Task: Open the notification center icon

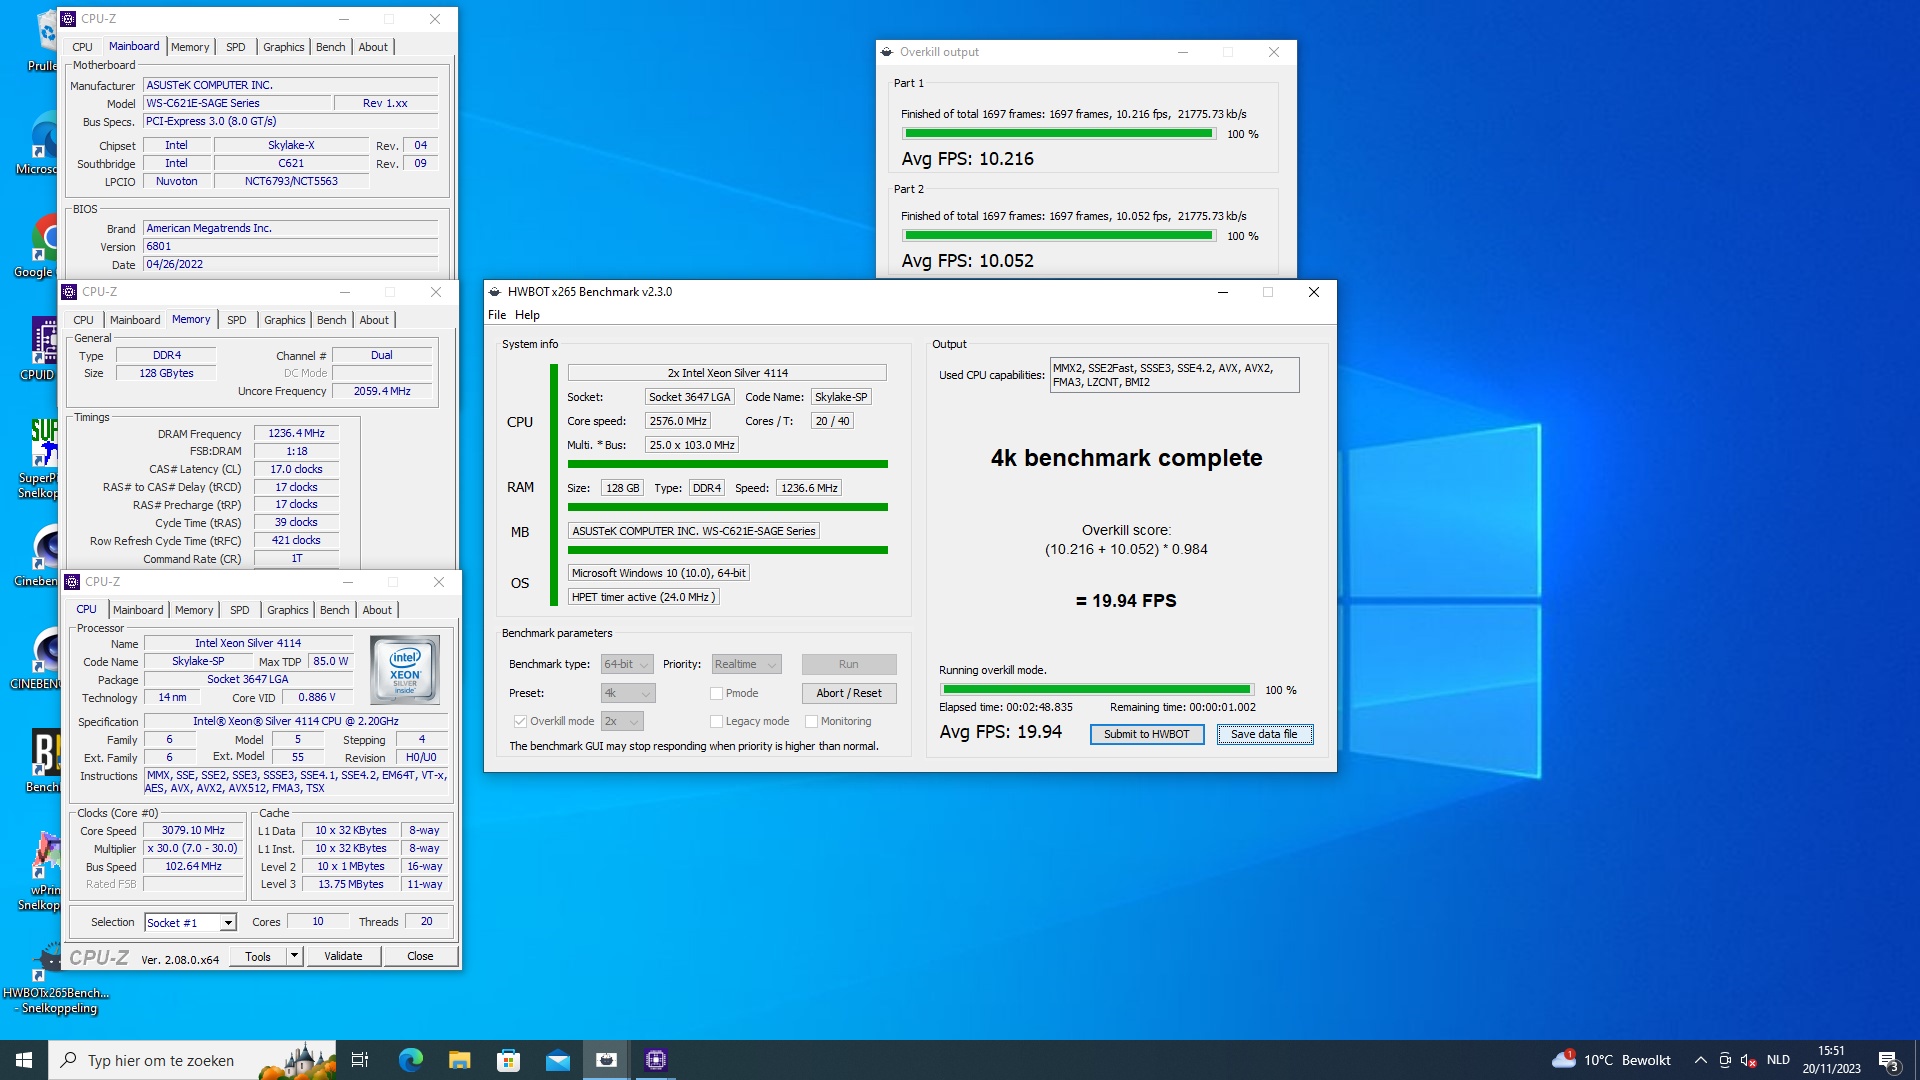Action: [1888, 1060]
